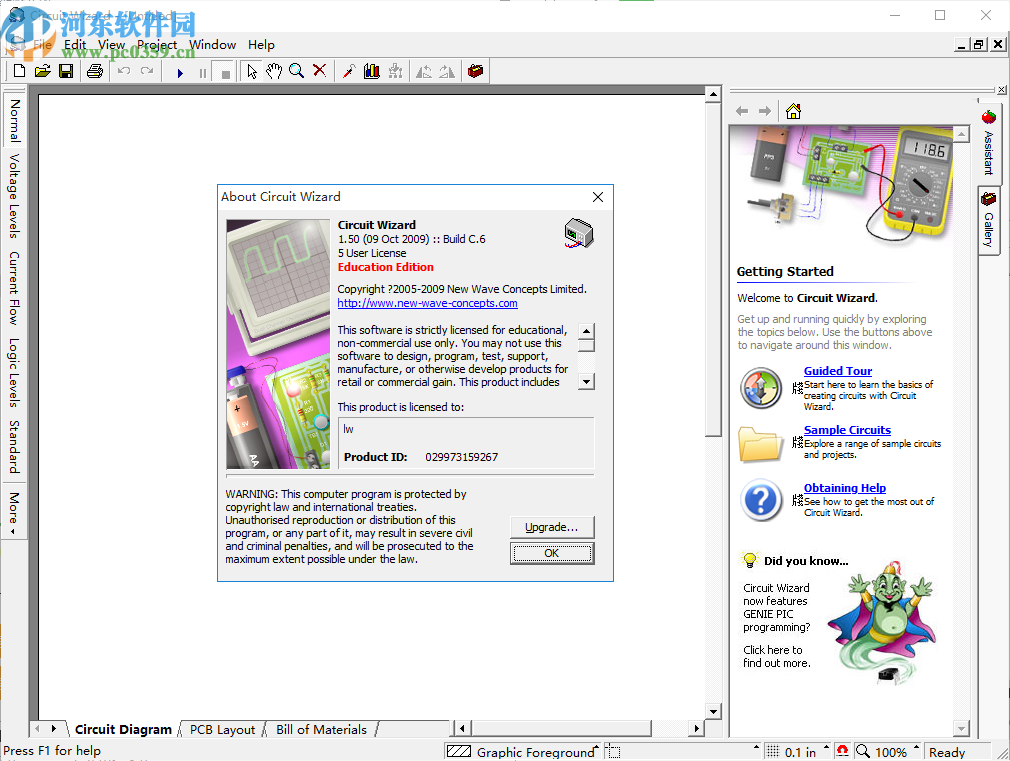Open the View menu
The image size is (1010, 761).
(111, 44)
